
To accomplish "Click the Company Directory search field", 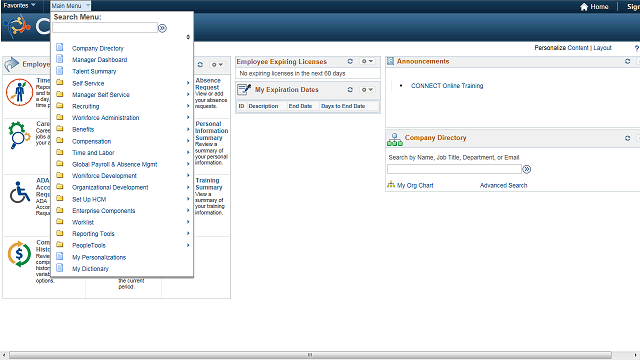I will click(x=454, y=169).
